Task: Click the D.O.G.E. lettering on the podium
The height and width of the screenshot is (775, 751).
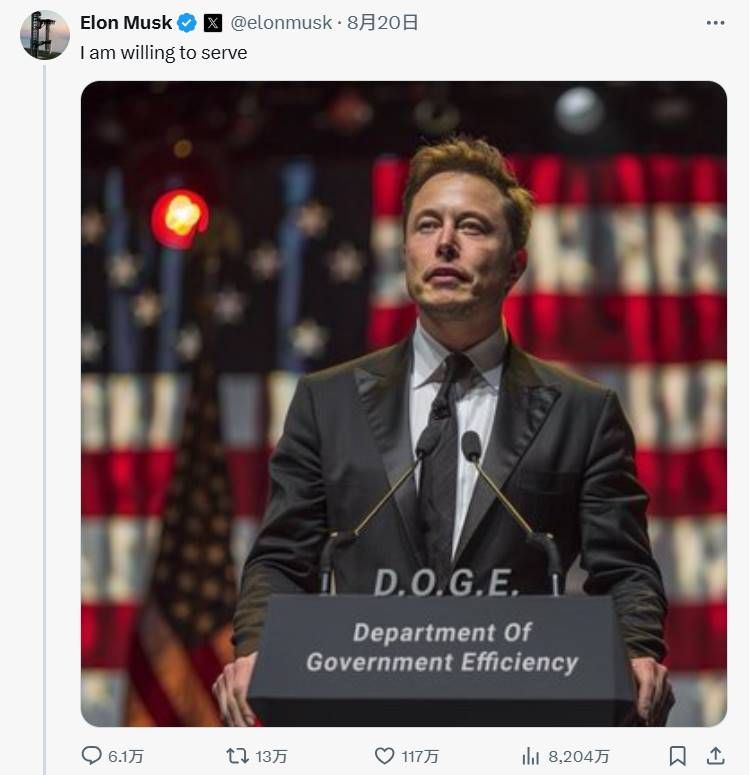Action: click(x=445, y=582)
